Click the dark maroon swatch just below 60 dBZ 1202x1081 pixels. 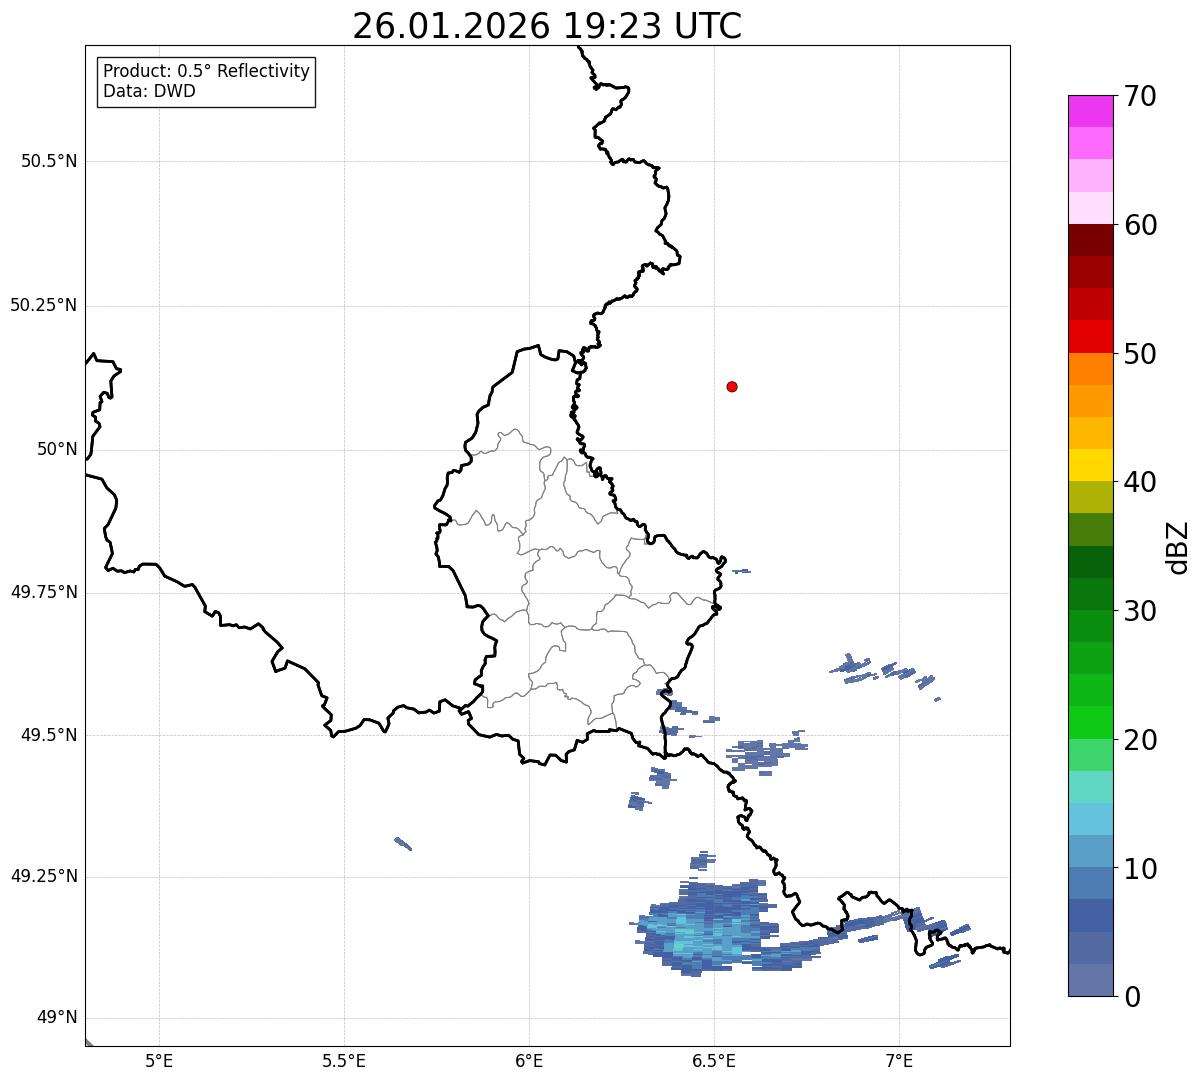1091,240
